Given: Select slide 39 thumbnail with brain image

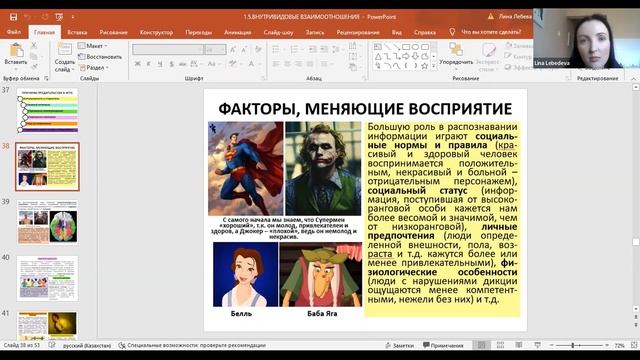Looking at the screenshot, I should 47,222.
